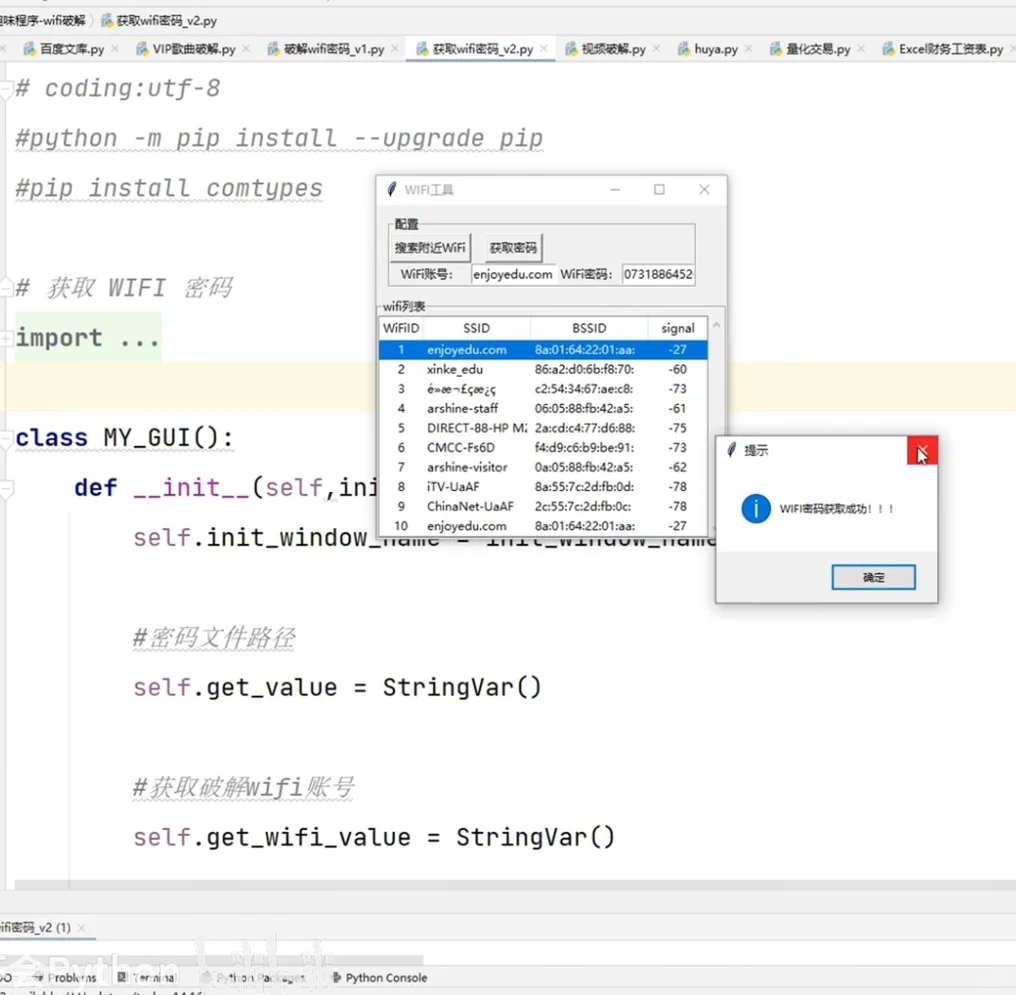Click the blue info icon in the 提示 dialog
Image resolution: width=1016 pixels, height=995 pixels.
(x=756, y=509)
